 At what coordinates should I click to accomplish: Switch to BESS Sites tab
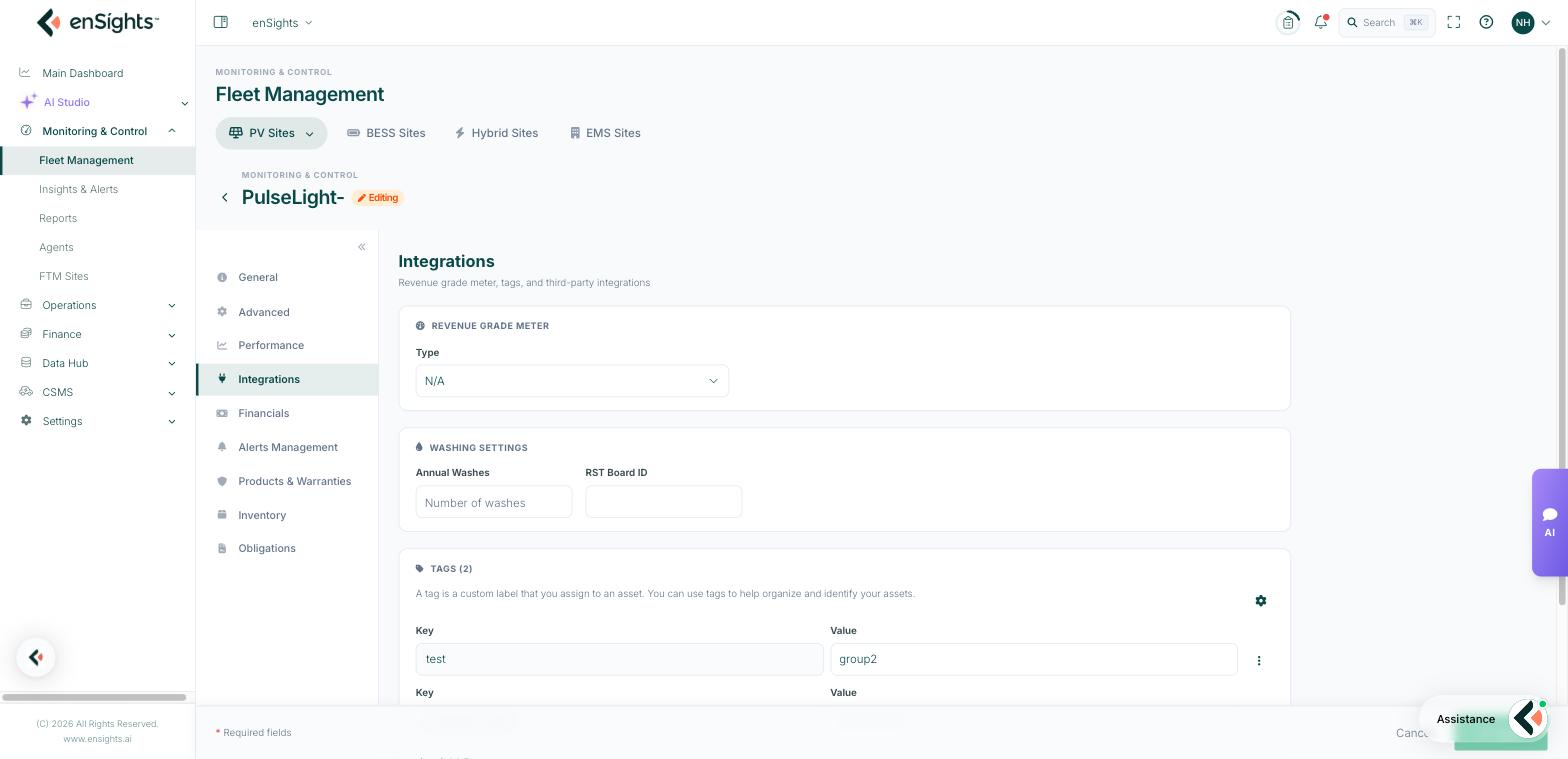pos(386,133)
